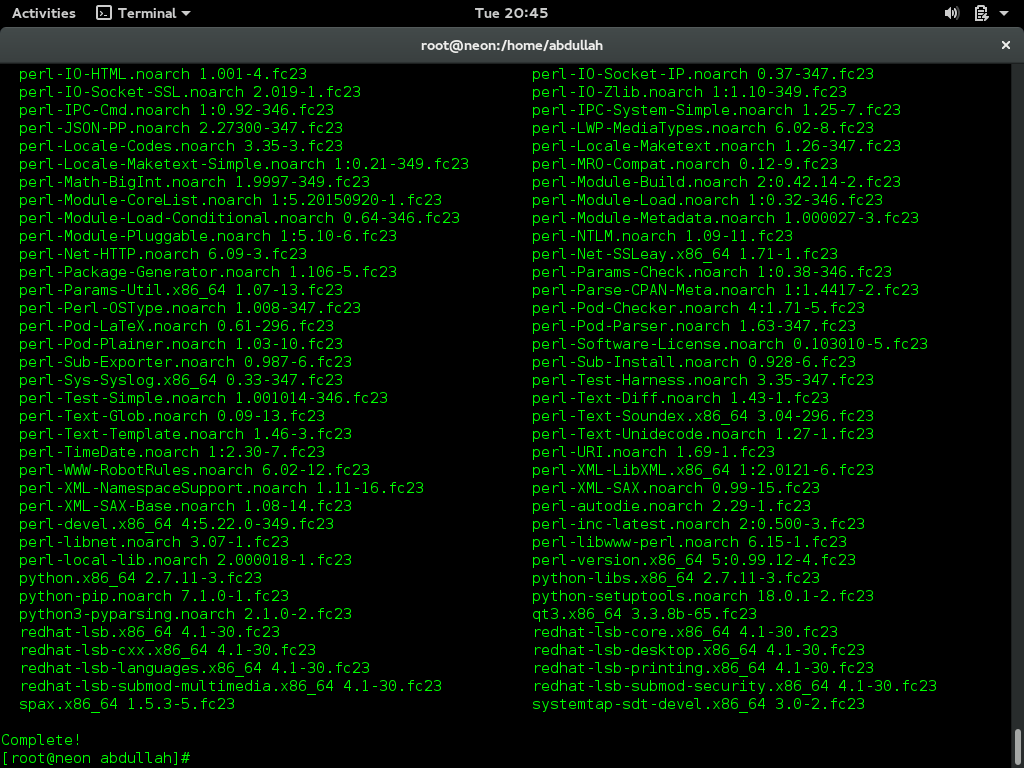Select spax.x86_64 1.5.3-5.fc23 line

tap(127, 704)
